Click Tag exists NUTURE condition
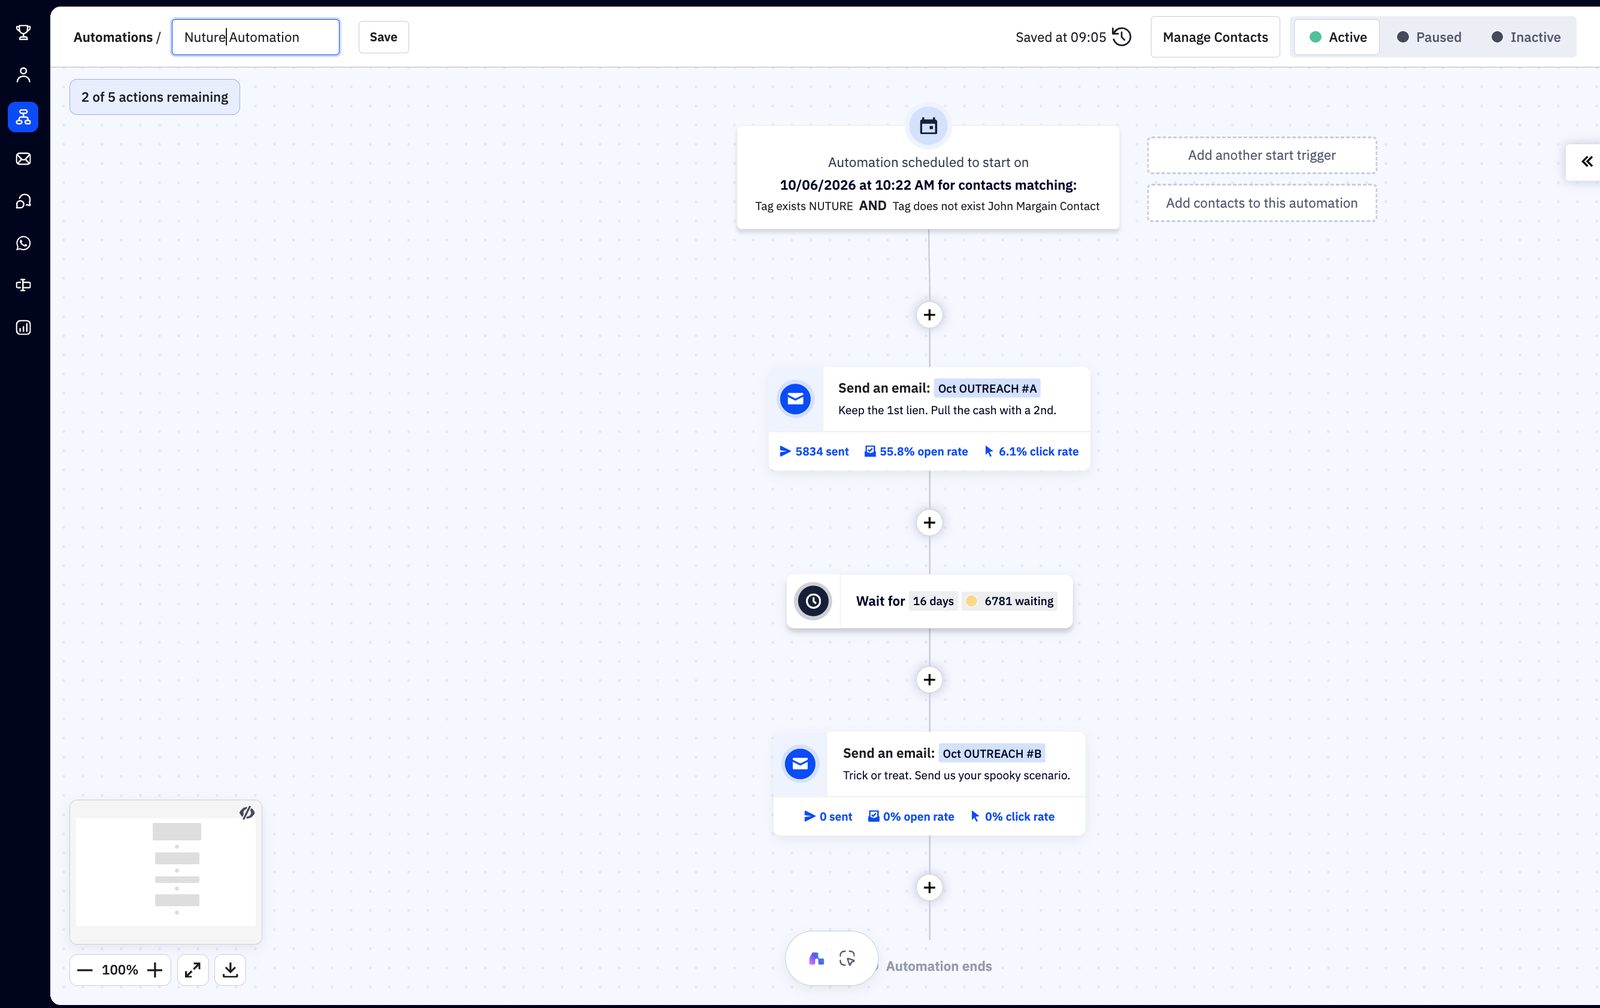 (x=804, y=206)
